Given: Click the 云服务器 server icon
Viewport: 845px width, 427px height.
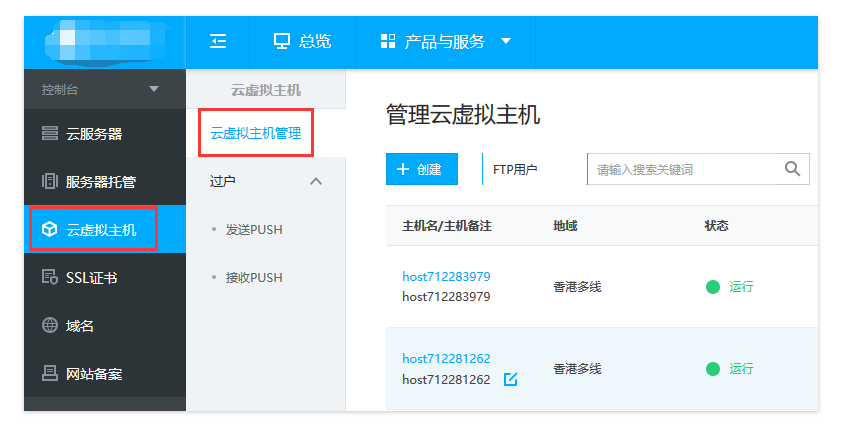Looking at the screenshot, I should point(49,133).
